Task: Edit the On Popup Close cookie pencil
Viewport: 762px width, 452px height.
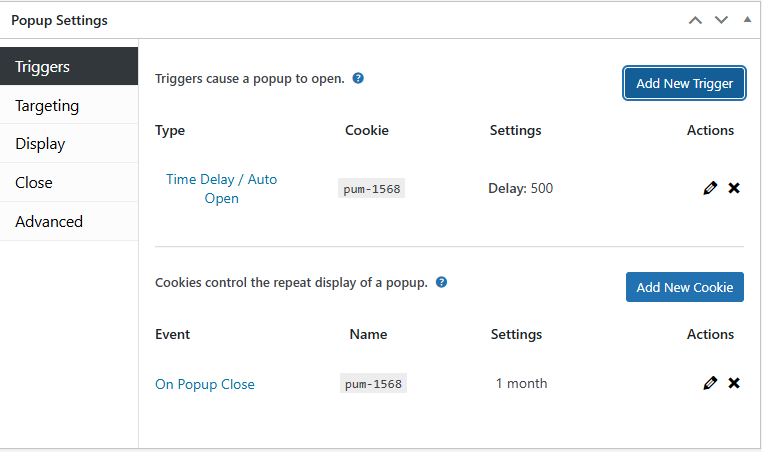Action: 710,383
